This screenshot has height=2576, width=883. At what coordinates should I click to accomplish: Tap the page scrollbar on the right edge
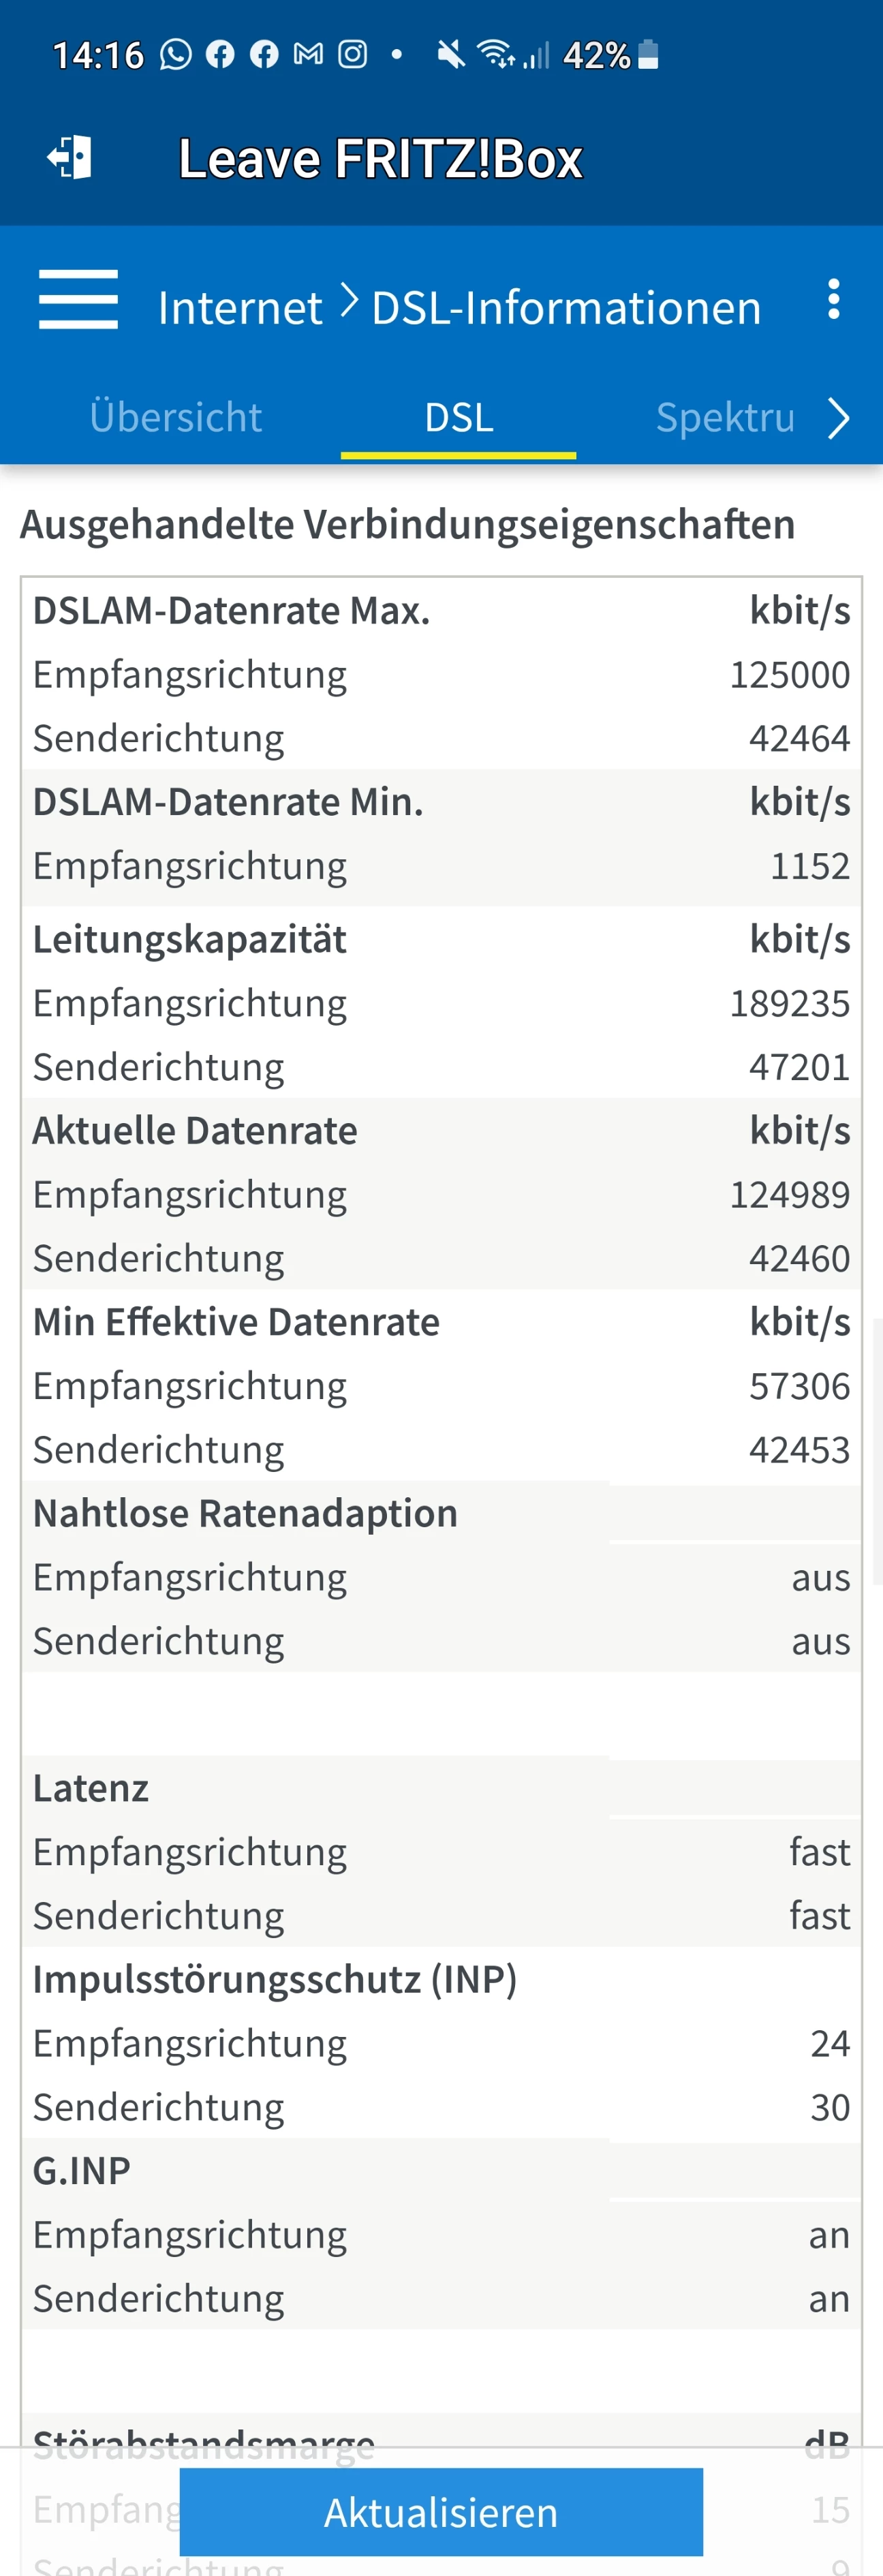tap(877, 1451)
